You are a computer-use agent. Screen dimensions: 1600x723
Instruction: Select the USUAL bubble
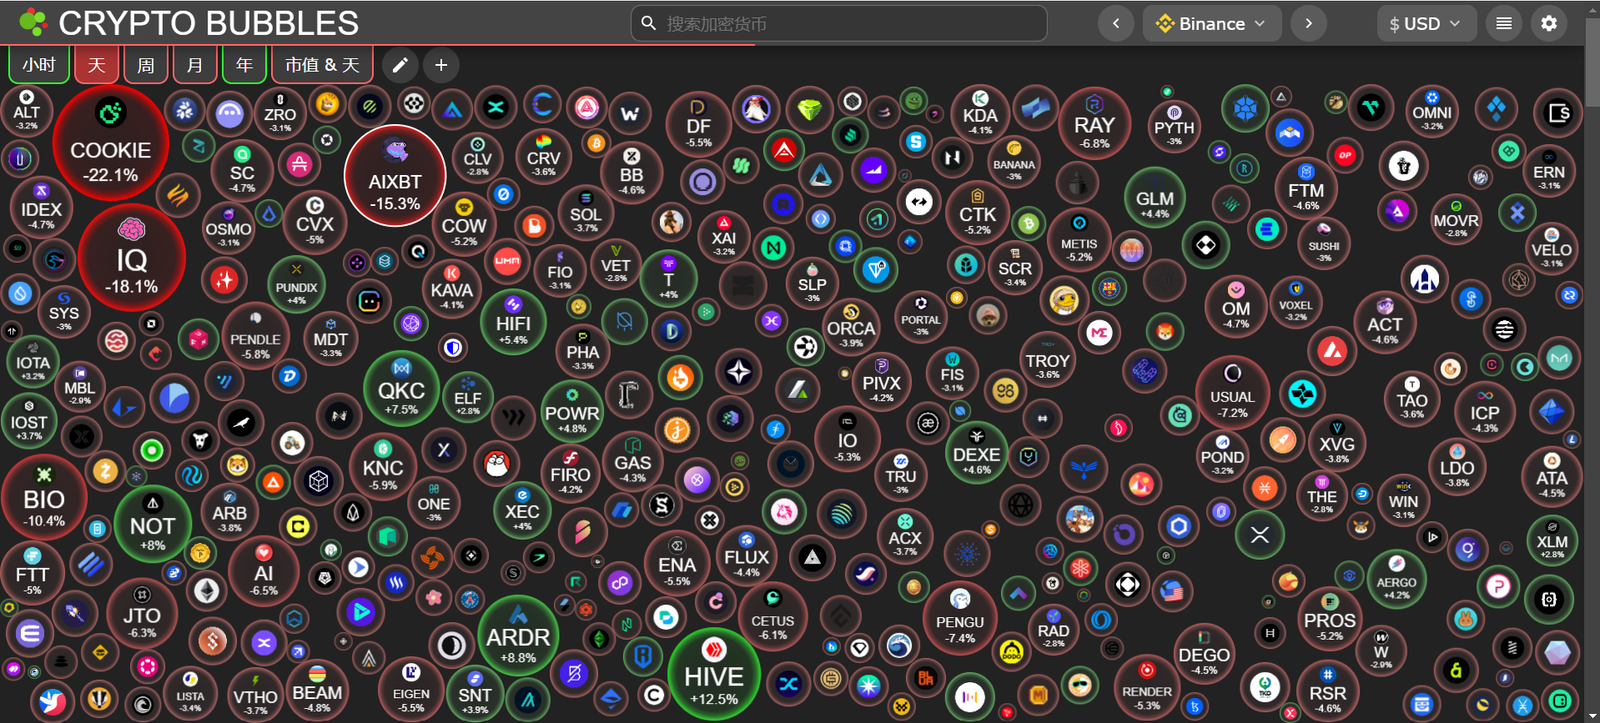[x=1232, y=392]
